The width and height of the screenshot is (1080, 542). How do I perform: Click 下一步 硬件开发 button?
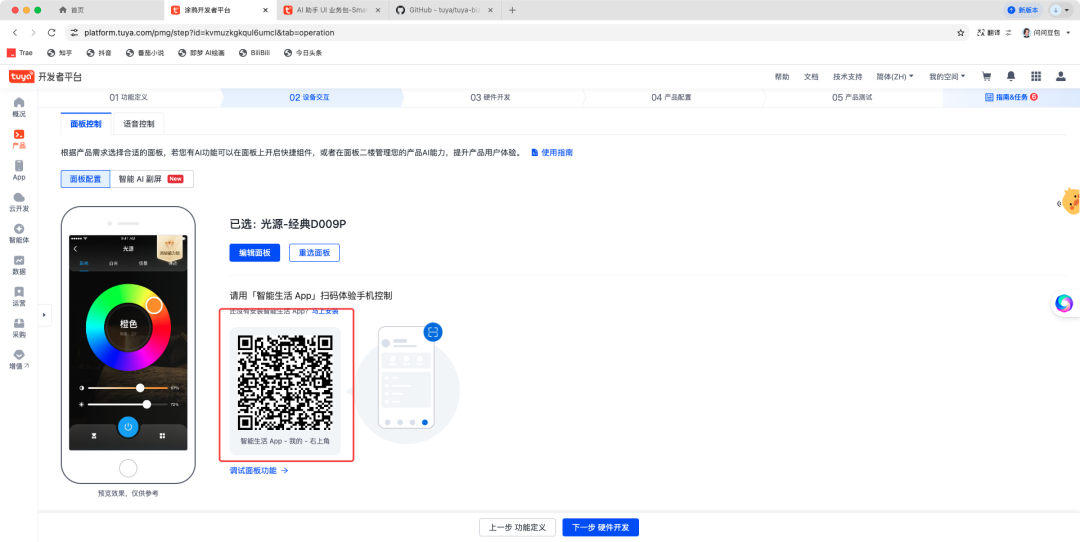tap(601, 528)
